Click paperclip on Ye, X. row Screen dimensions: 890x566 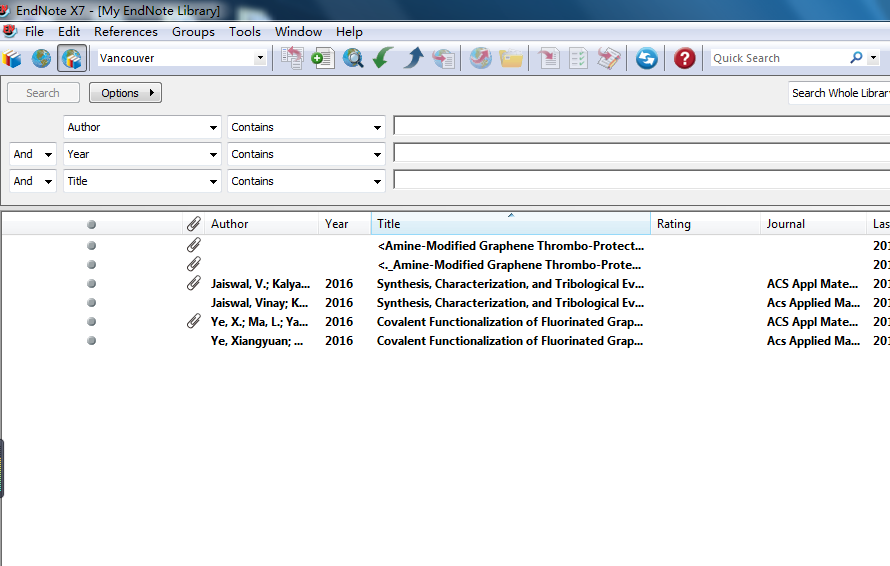194,321
